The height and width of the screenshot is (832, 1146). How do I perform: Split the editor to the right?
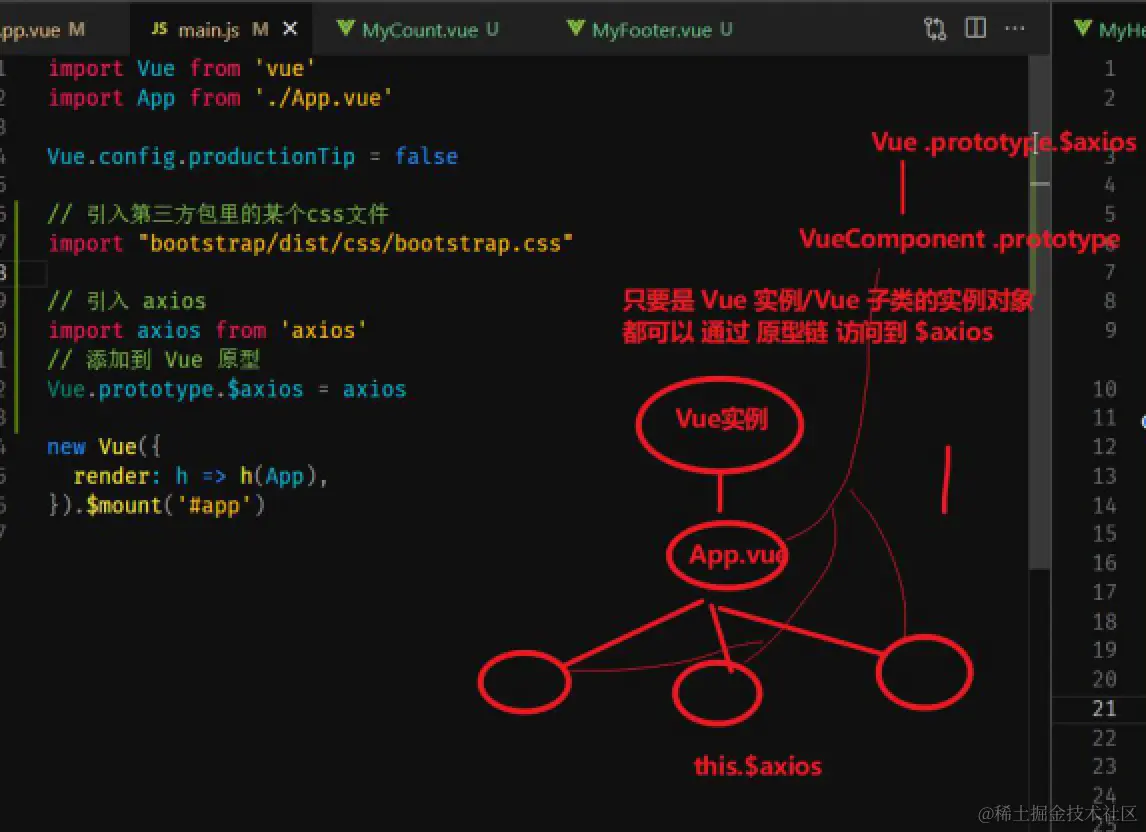[x=975, y=28]
